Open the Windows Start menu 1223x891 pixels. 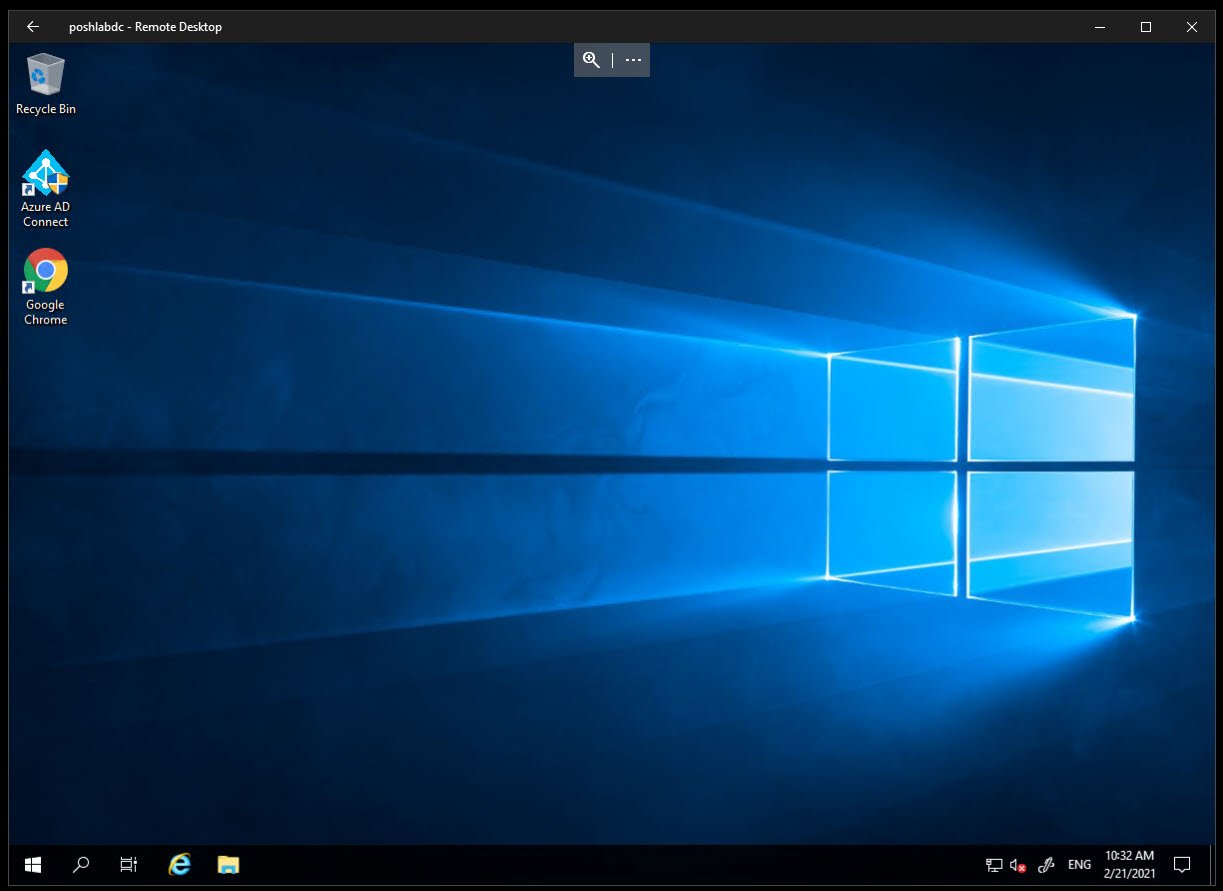coord(33,864)
